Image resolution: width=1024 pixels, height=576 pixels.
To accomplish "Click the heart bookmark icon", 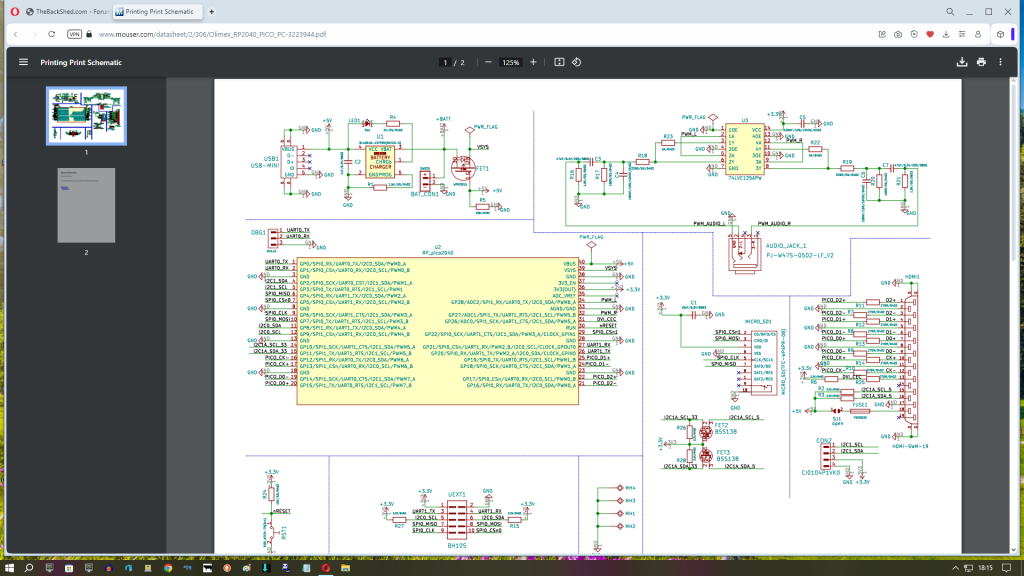I will pyautogui.click(x=929, y=33).
